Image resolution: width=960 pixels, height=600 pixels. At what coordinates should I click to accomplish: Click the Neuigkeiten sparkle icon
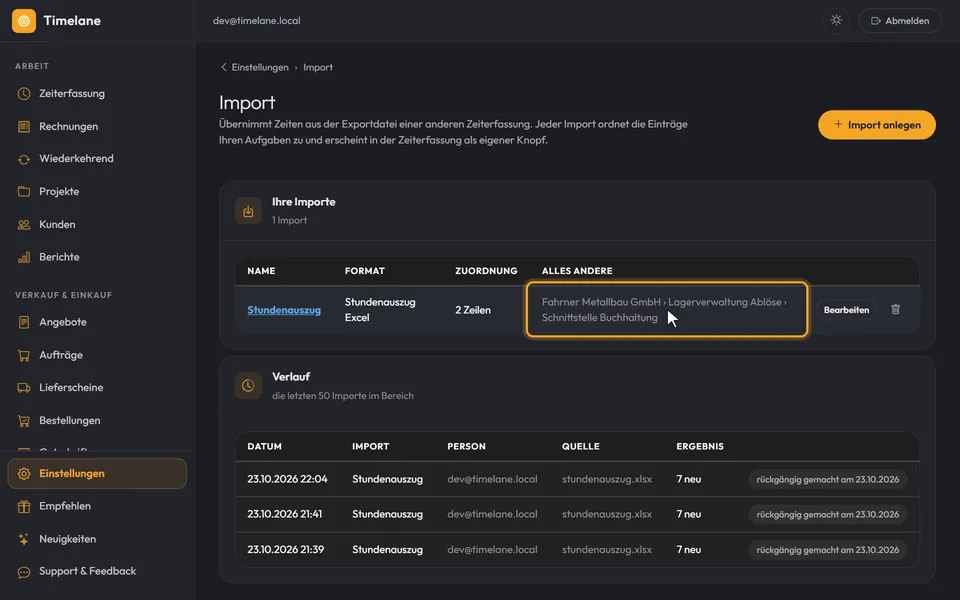24,539
